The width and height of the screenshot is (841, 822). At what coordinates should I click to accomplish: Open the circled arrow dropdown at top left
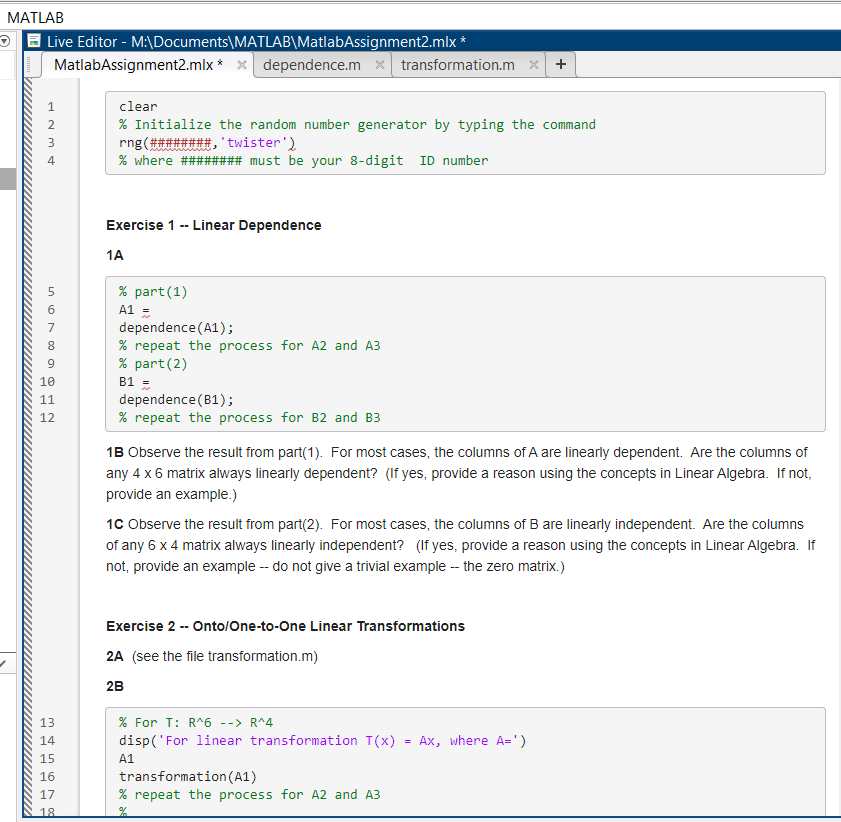[x=7, y=40]
